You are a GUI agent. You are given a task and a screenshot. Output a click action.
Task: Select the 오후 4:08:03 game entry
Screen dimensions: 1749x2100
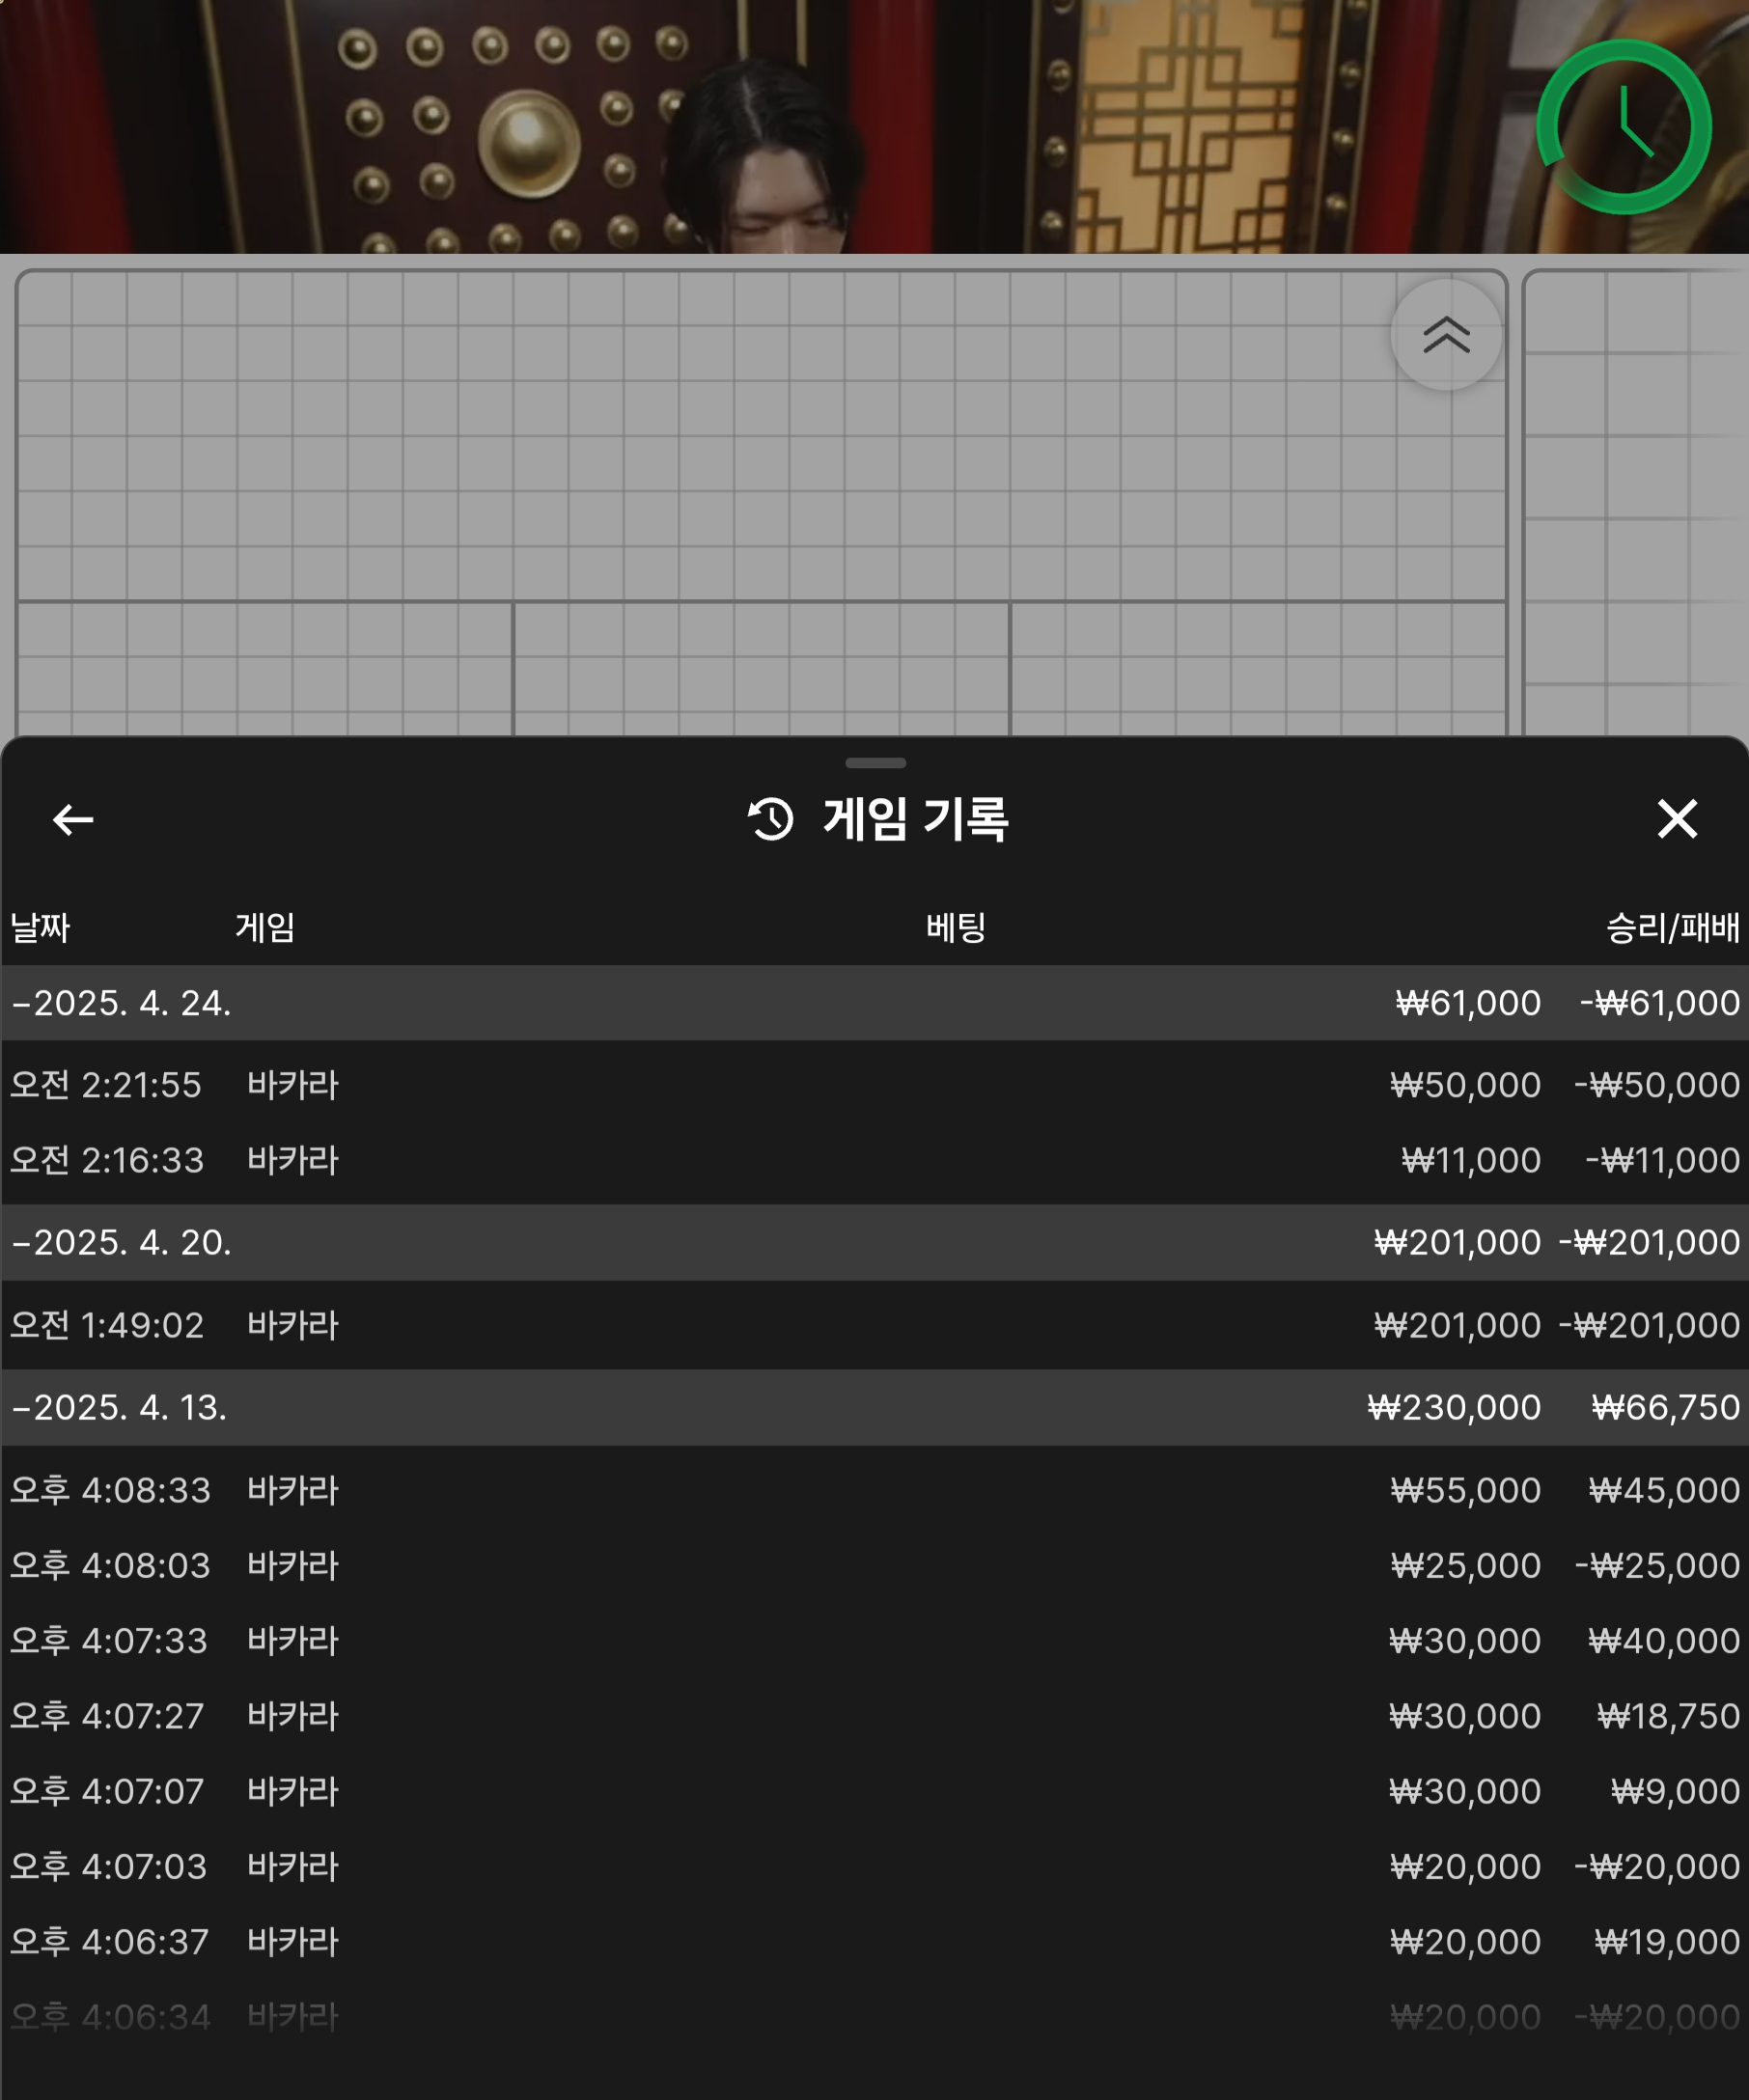874,1565
